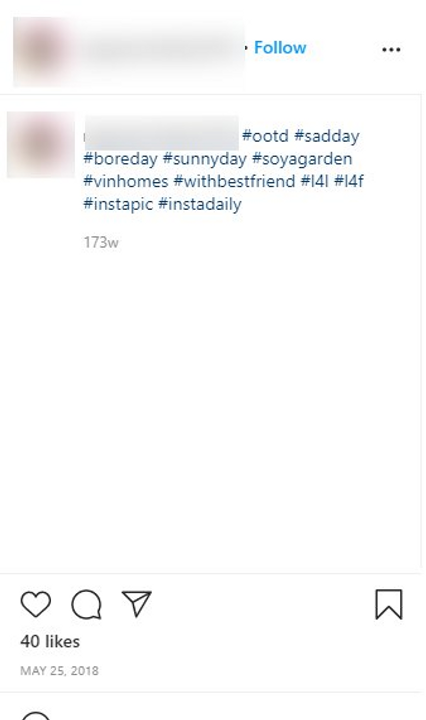View who liked via 40 likes
Screen dimensions: 426x720
tap(50, 641)
